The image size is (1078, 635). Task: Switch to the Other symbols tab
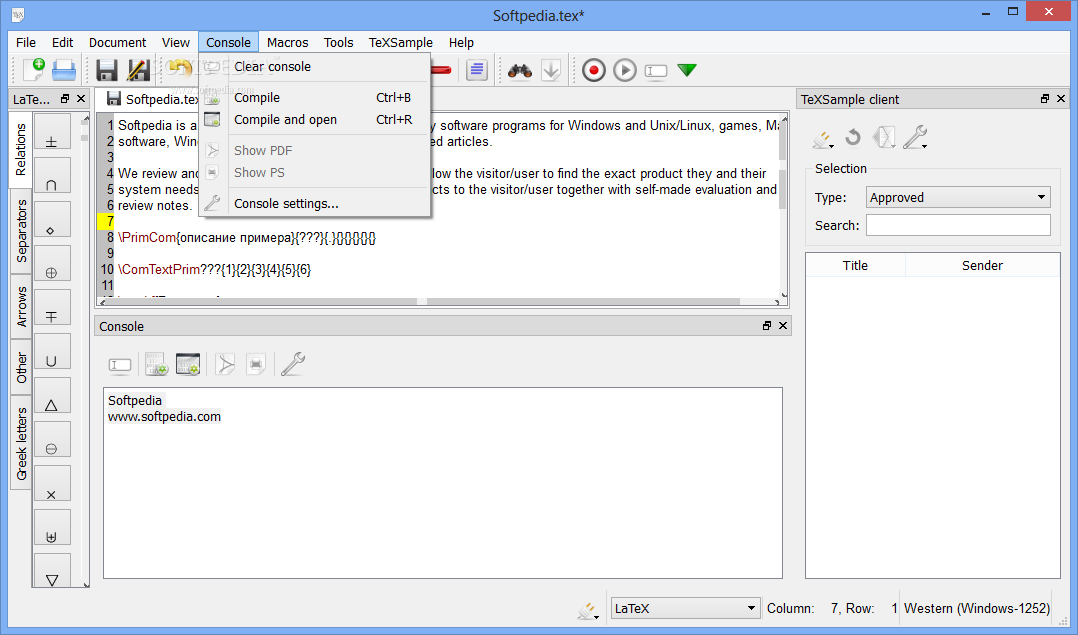coord(21,368)
